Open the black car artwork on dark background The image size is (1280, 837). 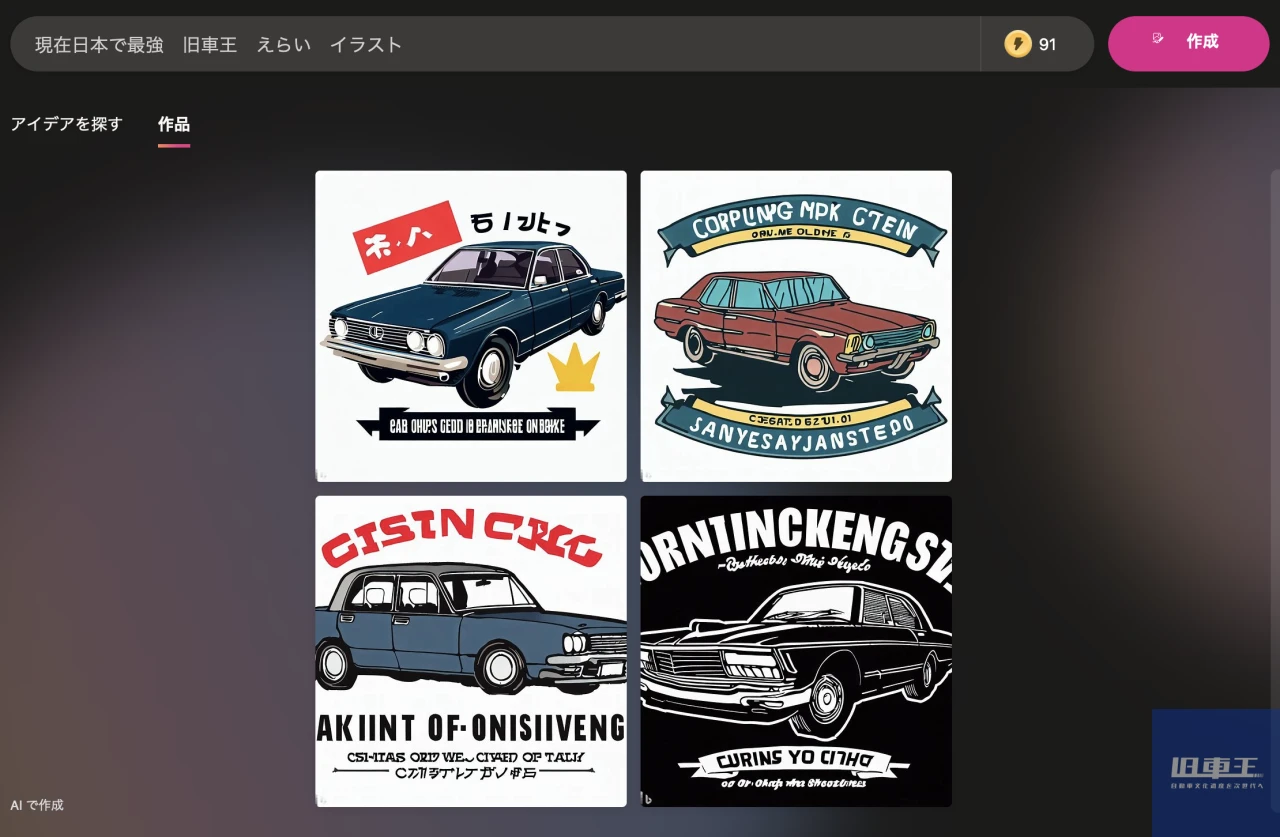coord(796,651)
